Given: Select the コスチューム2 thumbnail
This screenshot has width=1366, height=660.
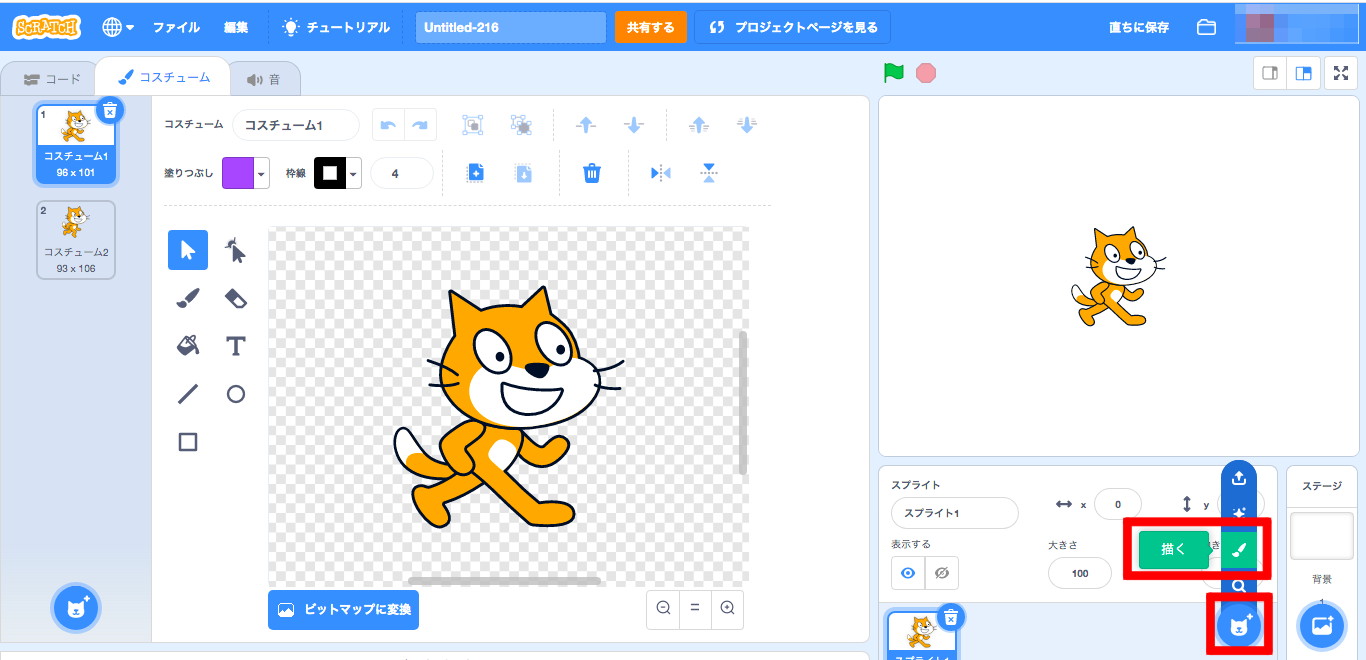Looking at the screenshot, I should pos(76,240).
